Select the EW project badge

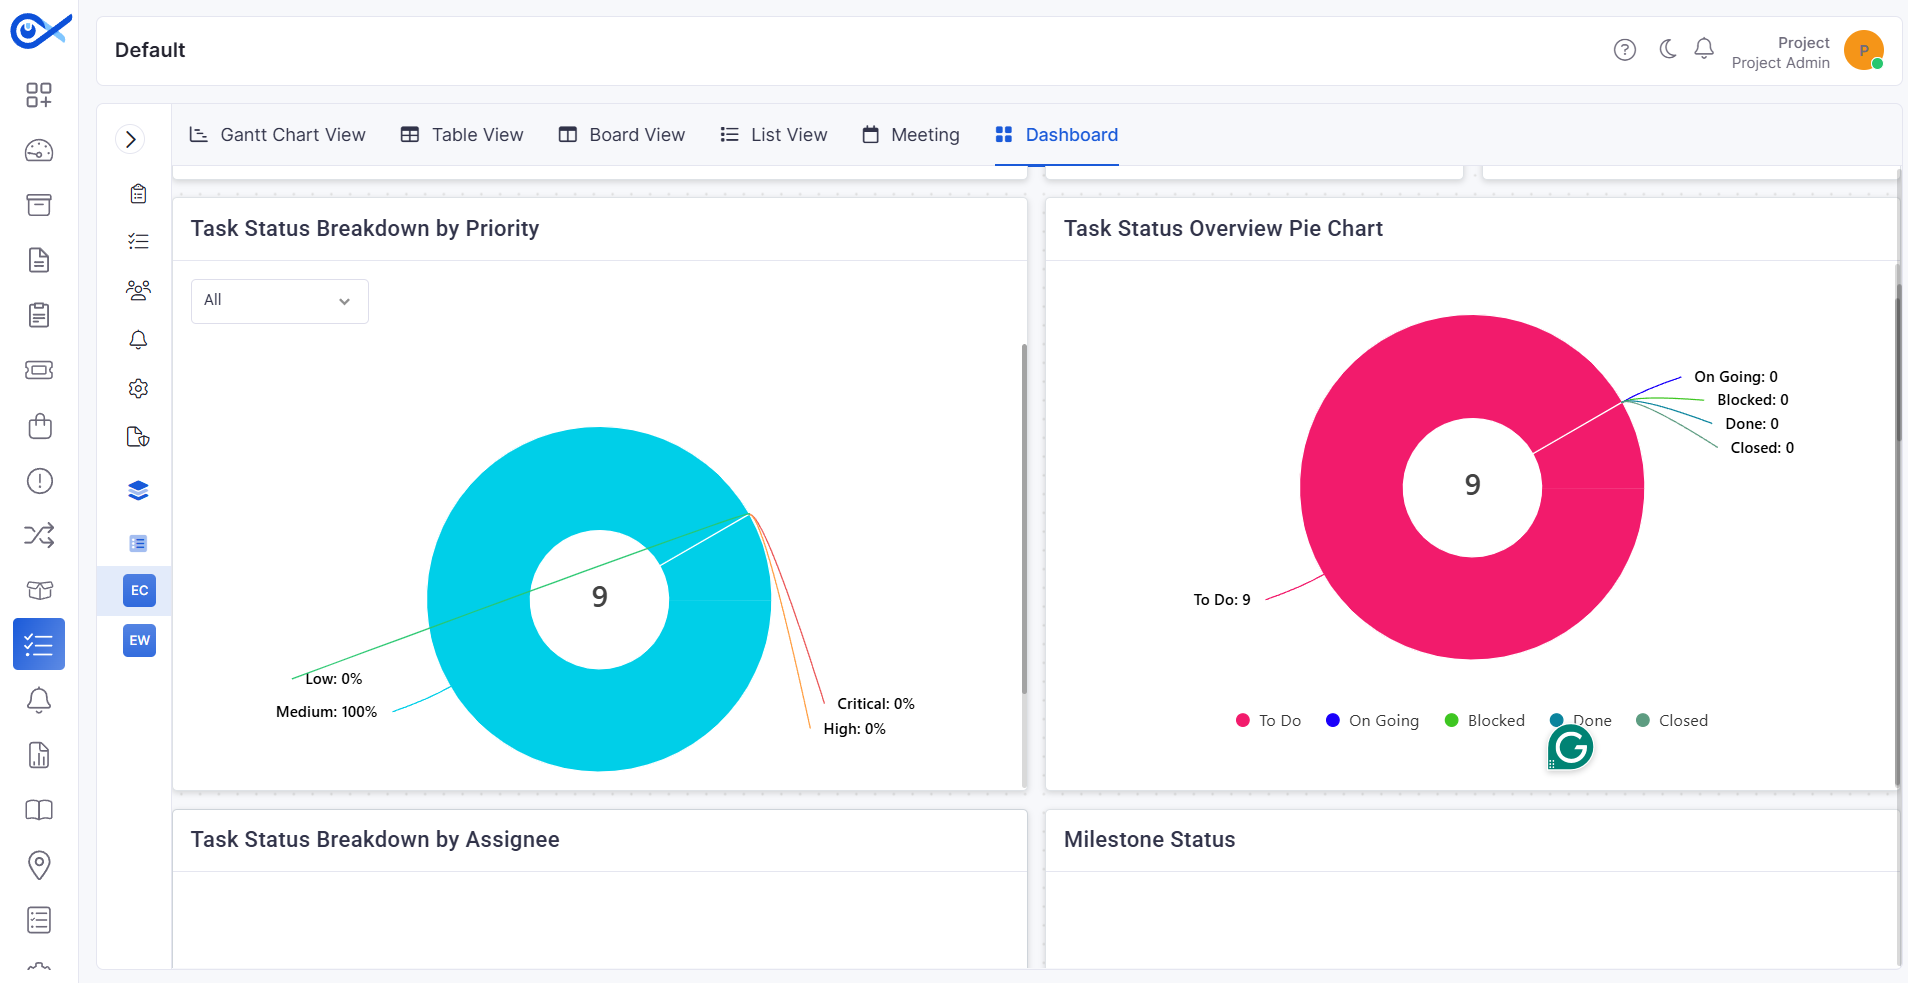140,641
